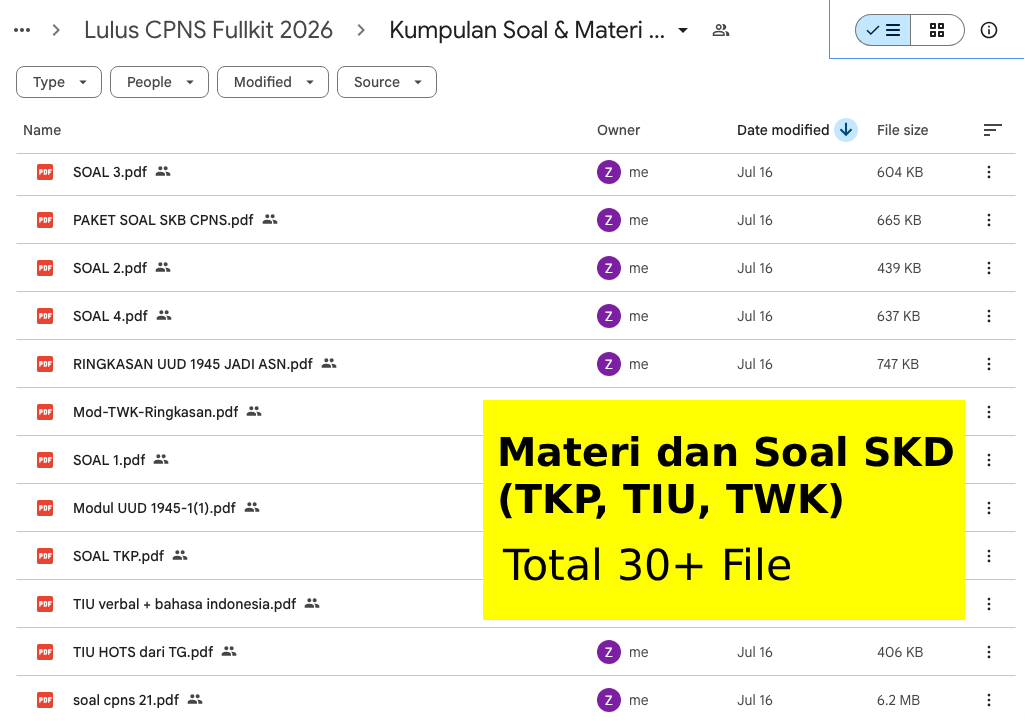This screenshot has width=1025, height=721.
Task: Open more actions for TIU HOTS dari TG.pdf
Action: pyautogui.click(x=988, y=652)
